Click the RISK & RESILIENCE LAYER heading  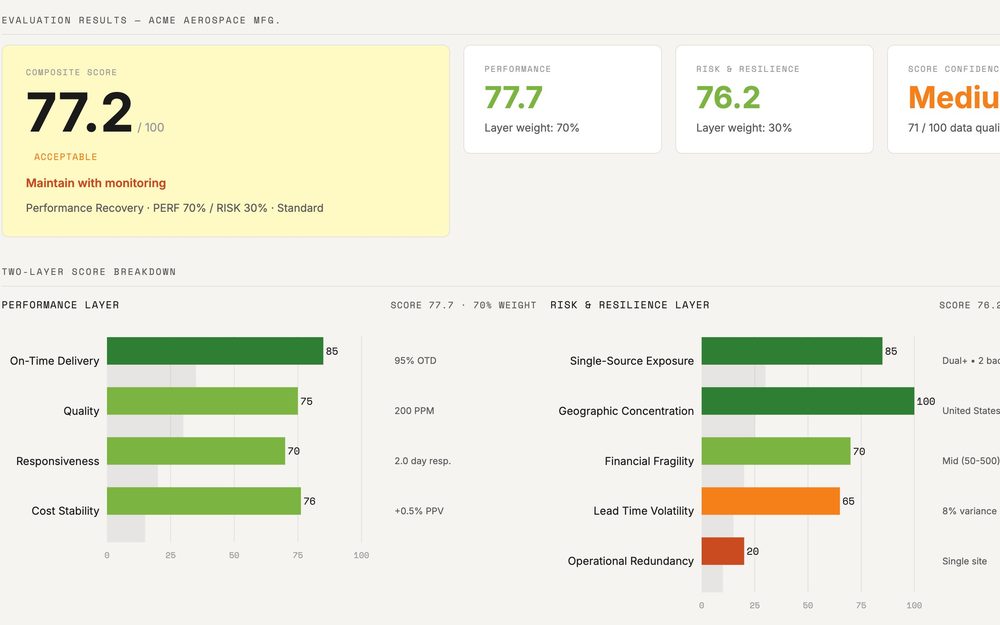629,305
